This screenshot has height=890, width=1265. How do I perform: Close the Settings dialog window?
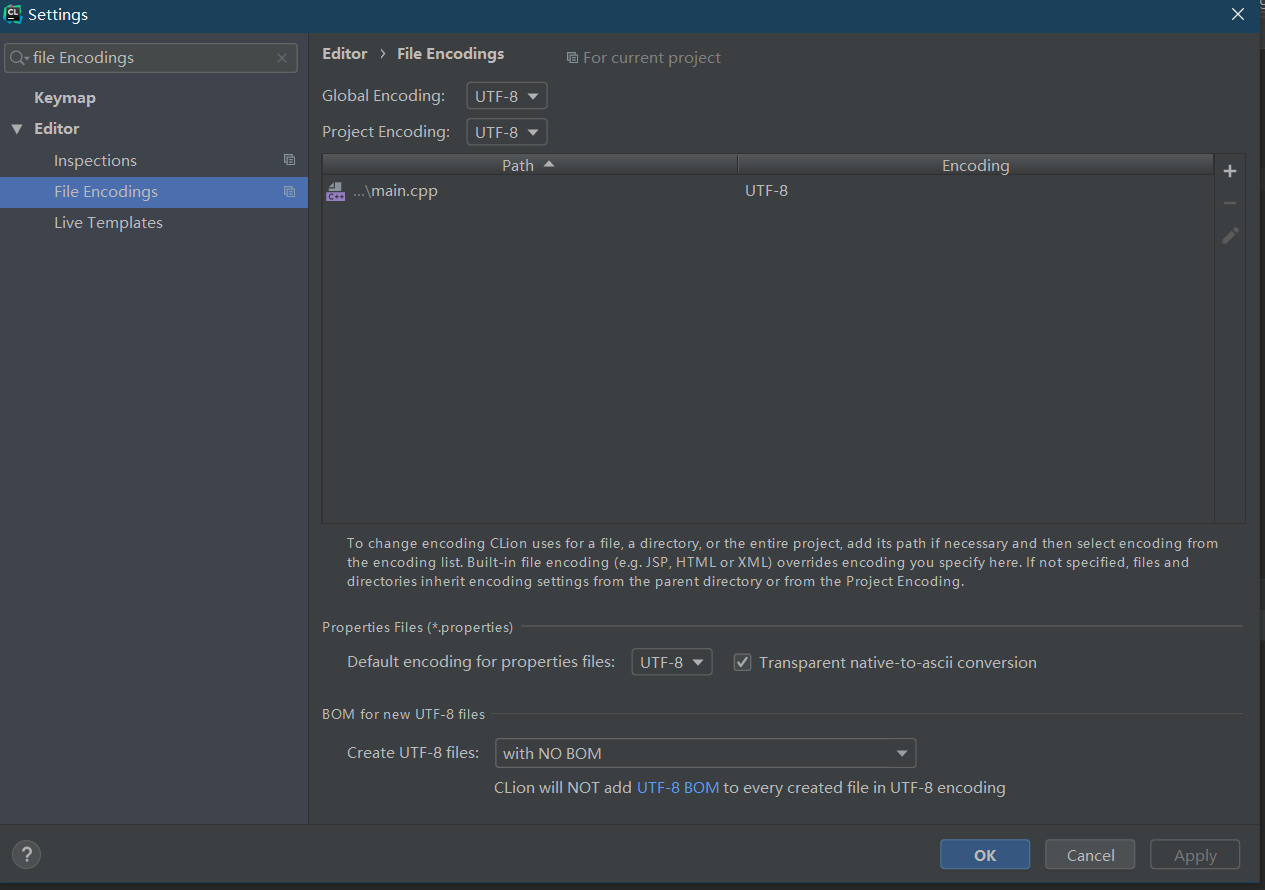click(1238, 14)
